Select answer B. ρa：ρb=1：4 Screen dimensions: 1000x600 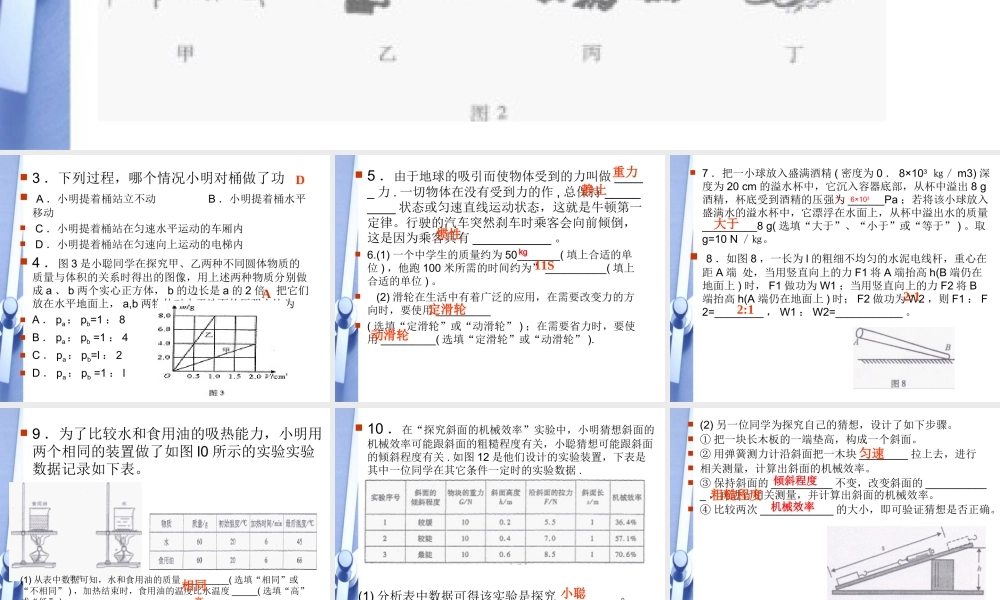point(80,337)
